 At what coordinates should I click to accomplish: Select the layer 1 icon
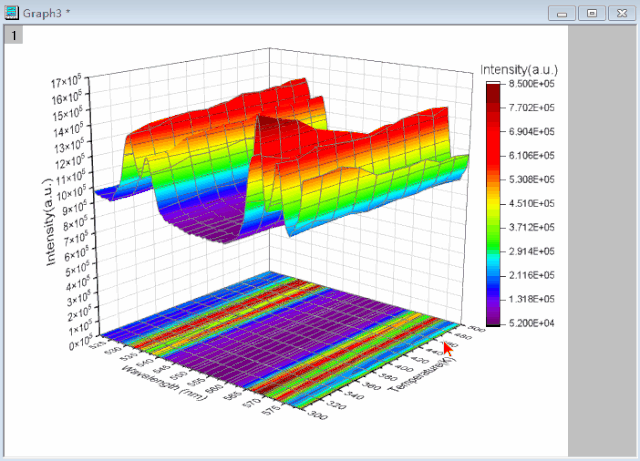click(x=14, y=35)
